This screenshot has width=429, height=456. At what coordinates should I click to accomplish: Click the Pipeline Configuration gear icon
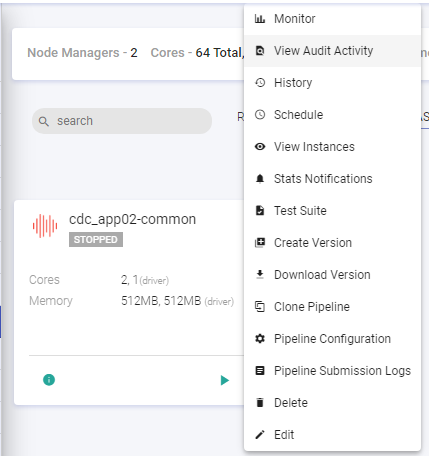tap(260, 339)
